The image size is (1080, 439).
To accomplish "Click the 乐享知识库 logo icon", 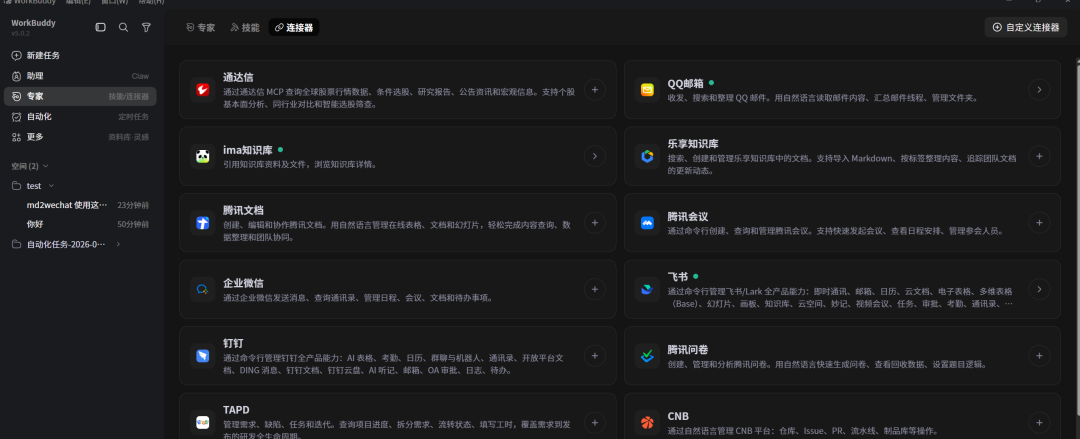I will (x=647, y=156).
